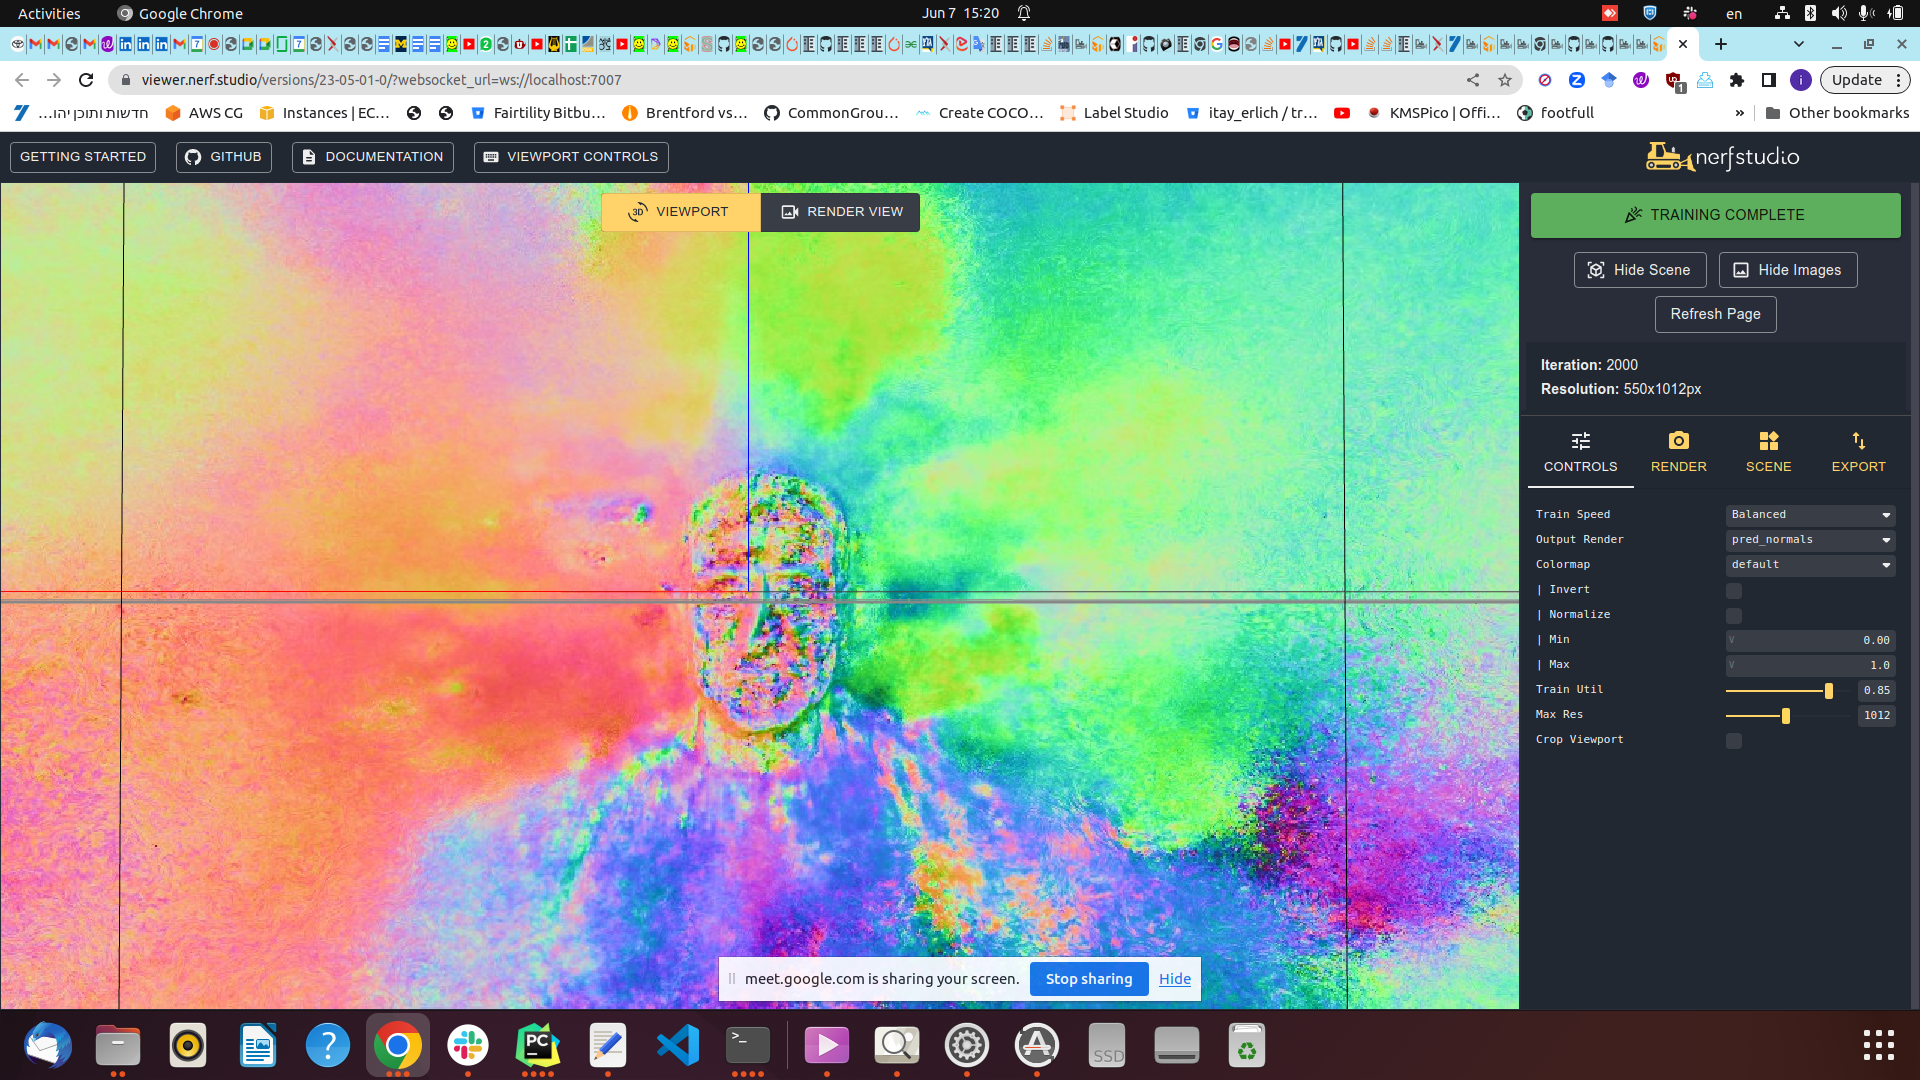
Task: Open LibreOffice Writer from the dock
Action: click(258, 1046)
